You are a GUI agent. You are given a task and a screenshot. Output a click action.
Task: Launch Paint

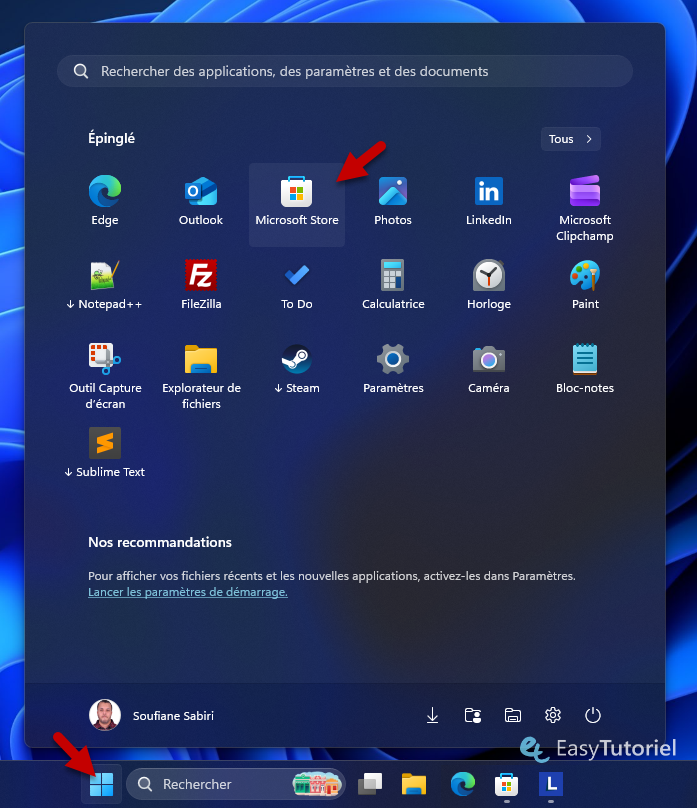[585, 286]
